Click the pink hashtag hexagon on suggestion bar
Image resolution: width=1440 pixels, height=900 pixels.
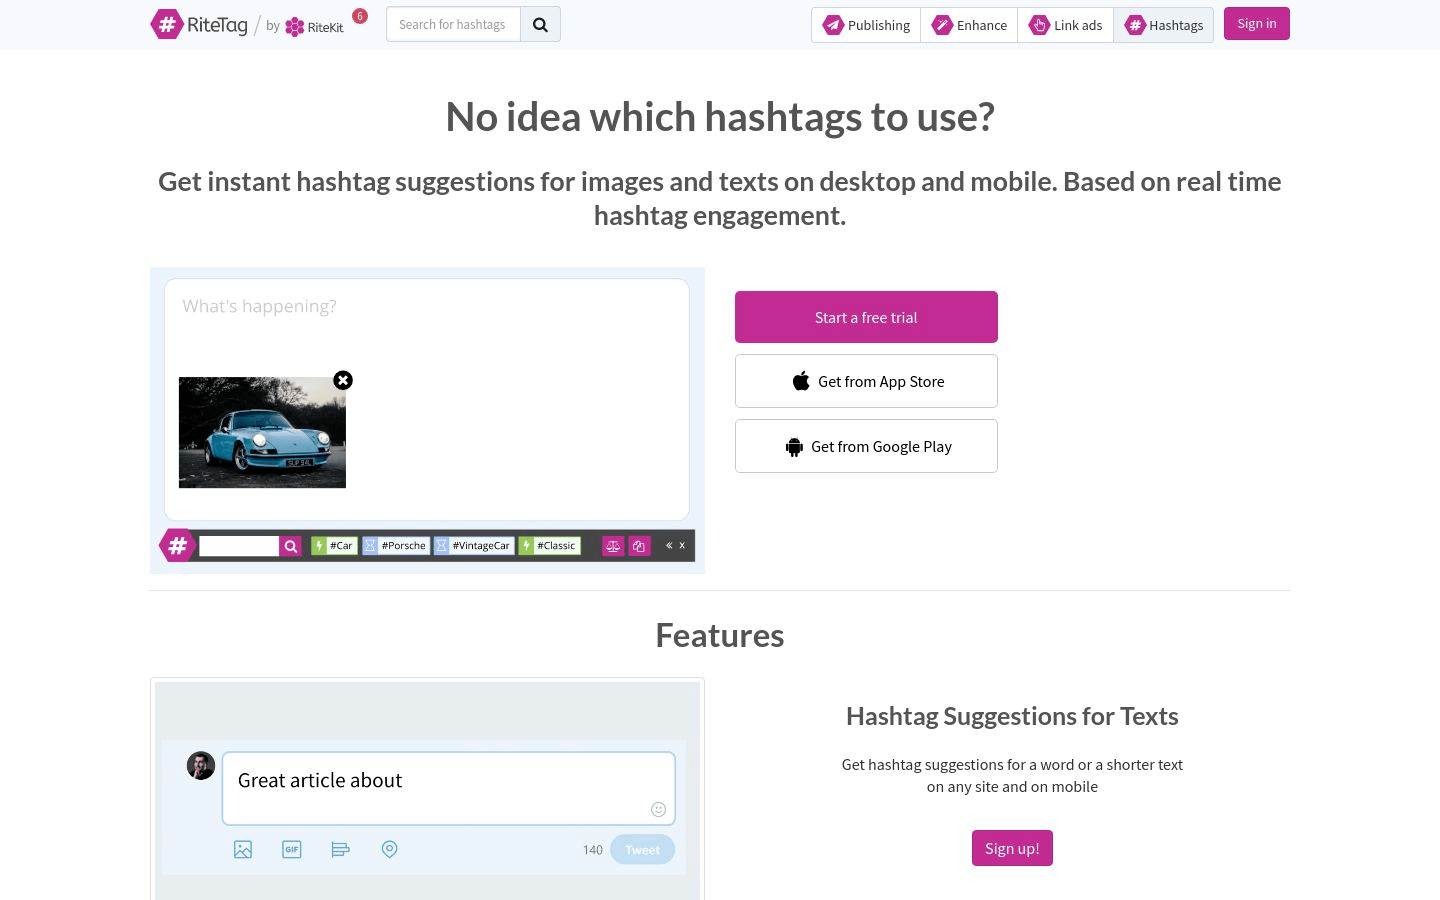pyautogui.click(x=177, y=545)
